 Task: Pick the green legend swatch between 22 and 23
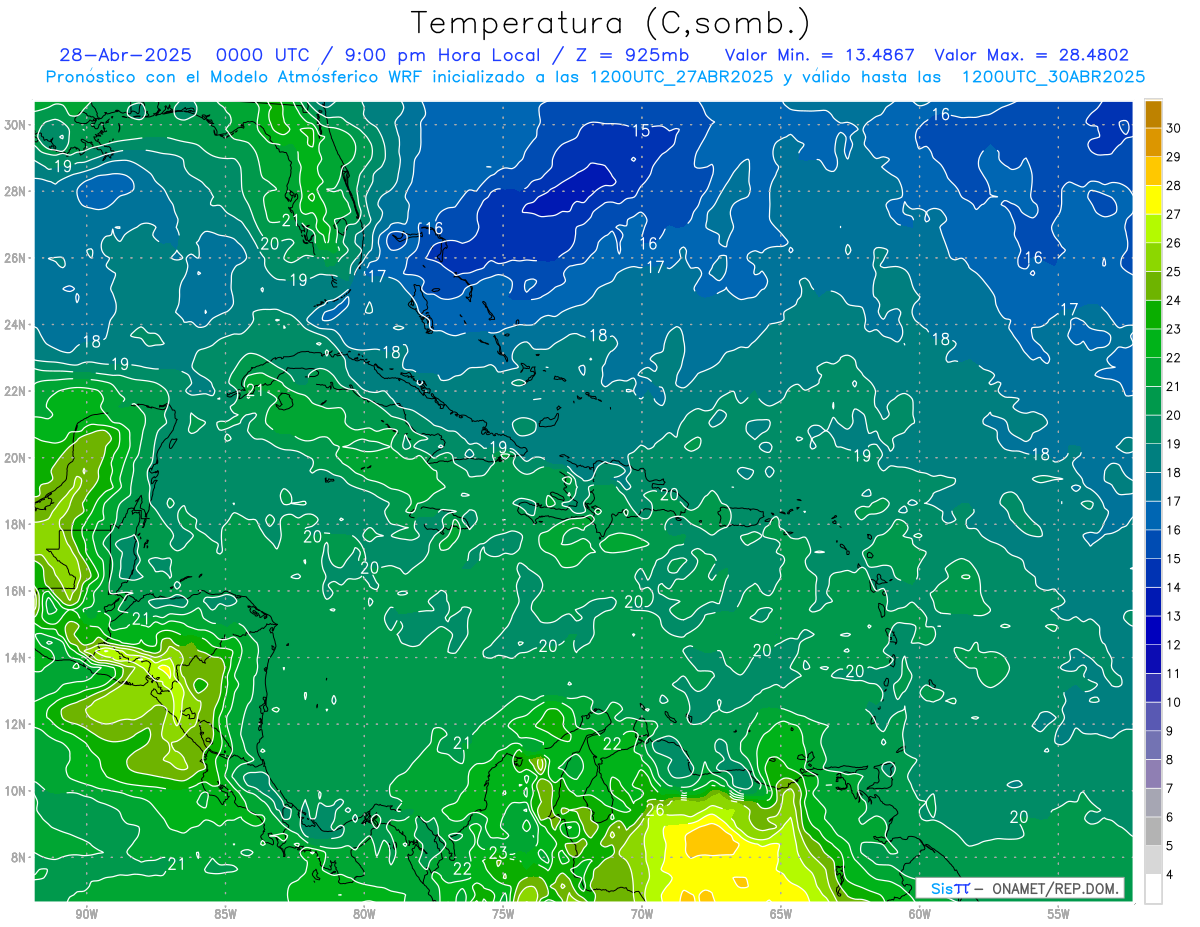(1153, 343)
